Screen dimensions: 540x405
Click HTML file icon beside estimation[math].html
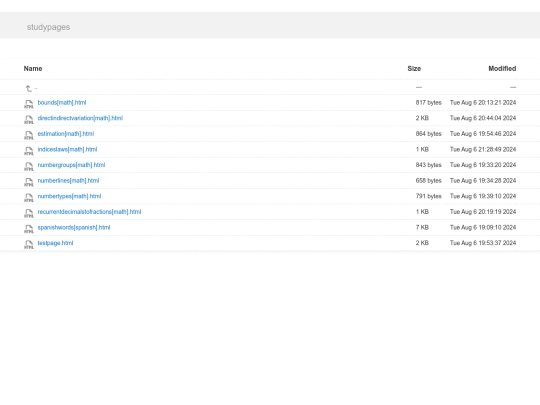(x=29, y=135)
